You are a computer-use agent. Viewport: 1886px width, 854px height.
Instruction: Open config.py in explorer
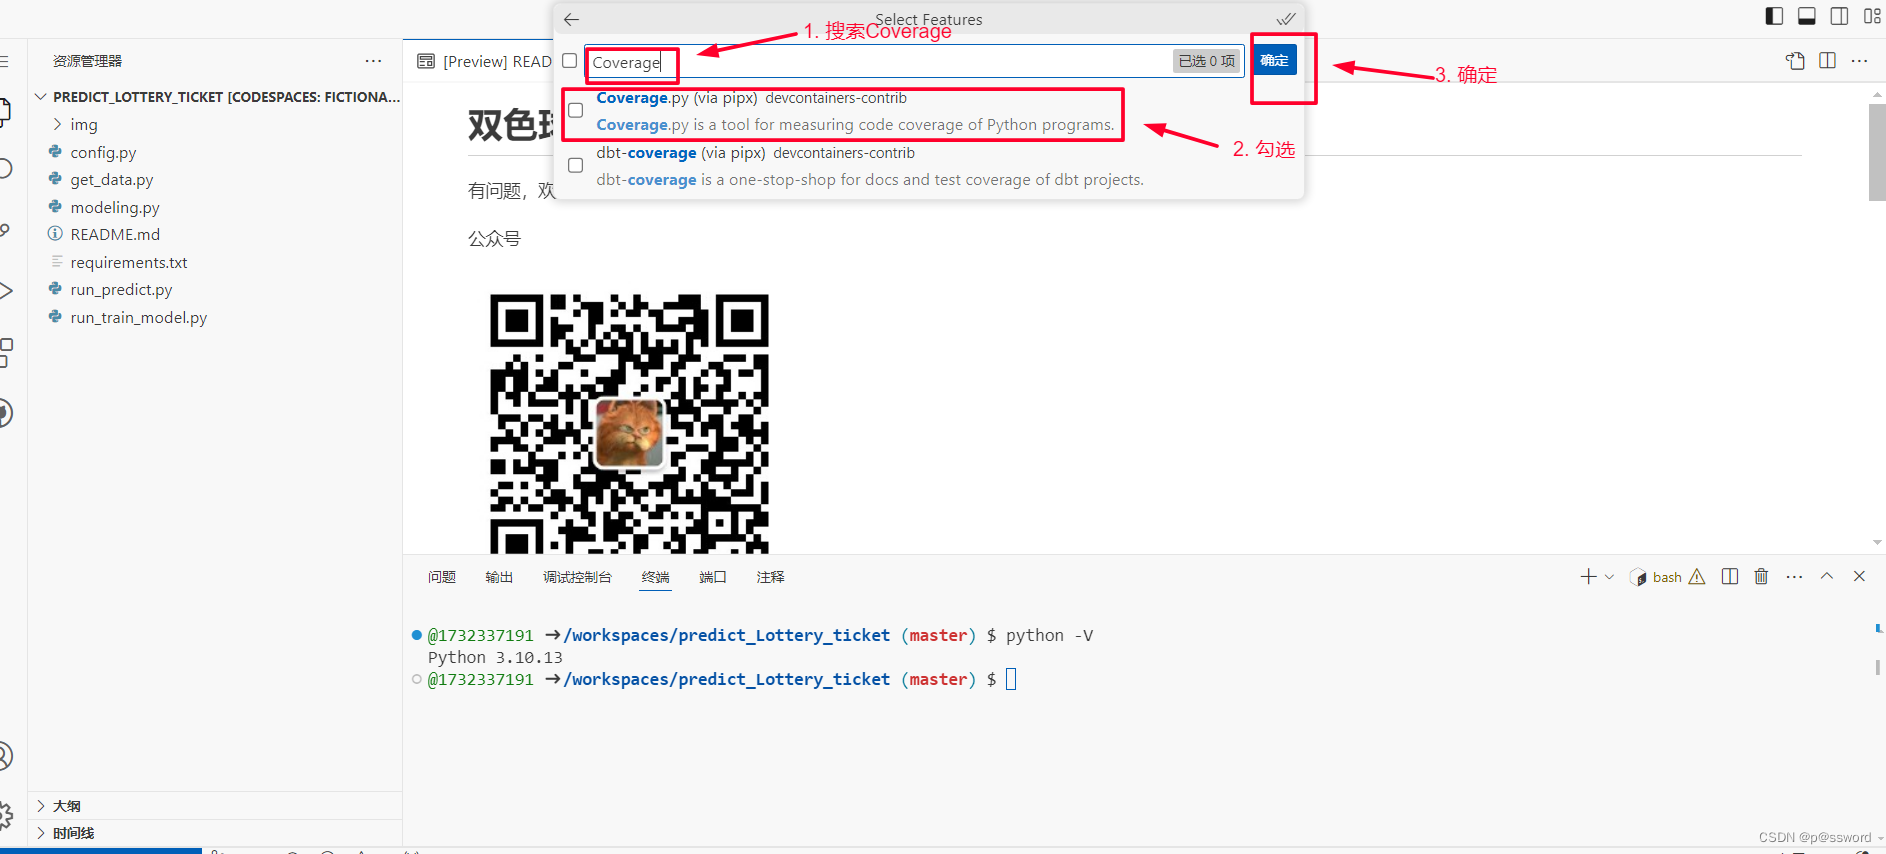pos(103,152)
